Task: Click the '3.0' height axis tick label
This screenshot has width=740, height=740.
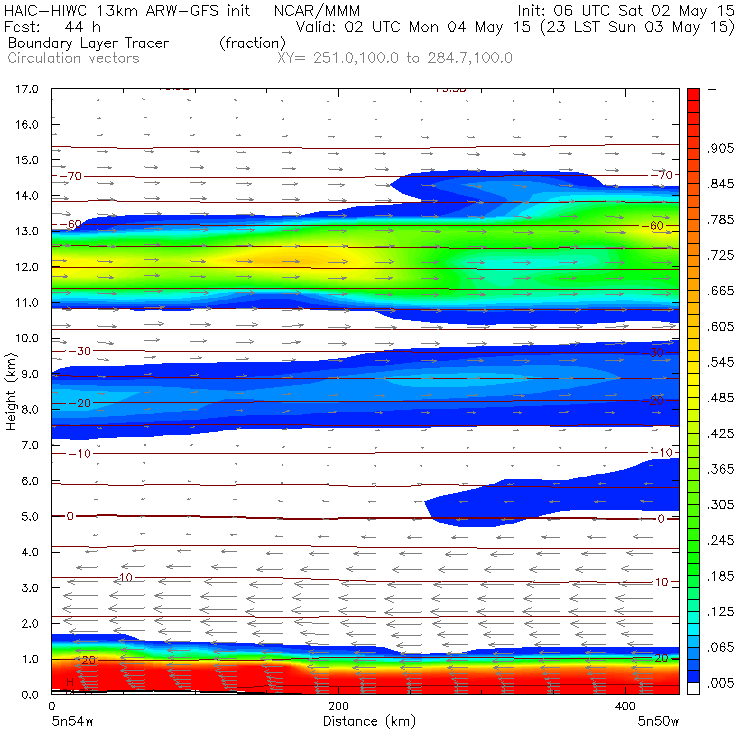Action: pyautogui.click(x=30, y=588)
